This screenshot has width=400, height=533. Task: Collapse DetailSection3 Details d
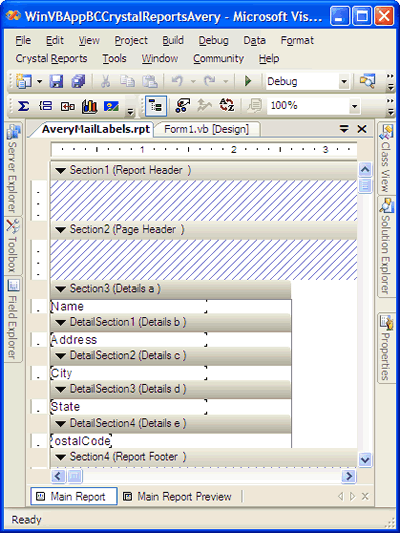pos(61,390)
